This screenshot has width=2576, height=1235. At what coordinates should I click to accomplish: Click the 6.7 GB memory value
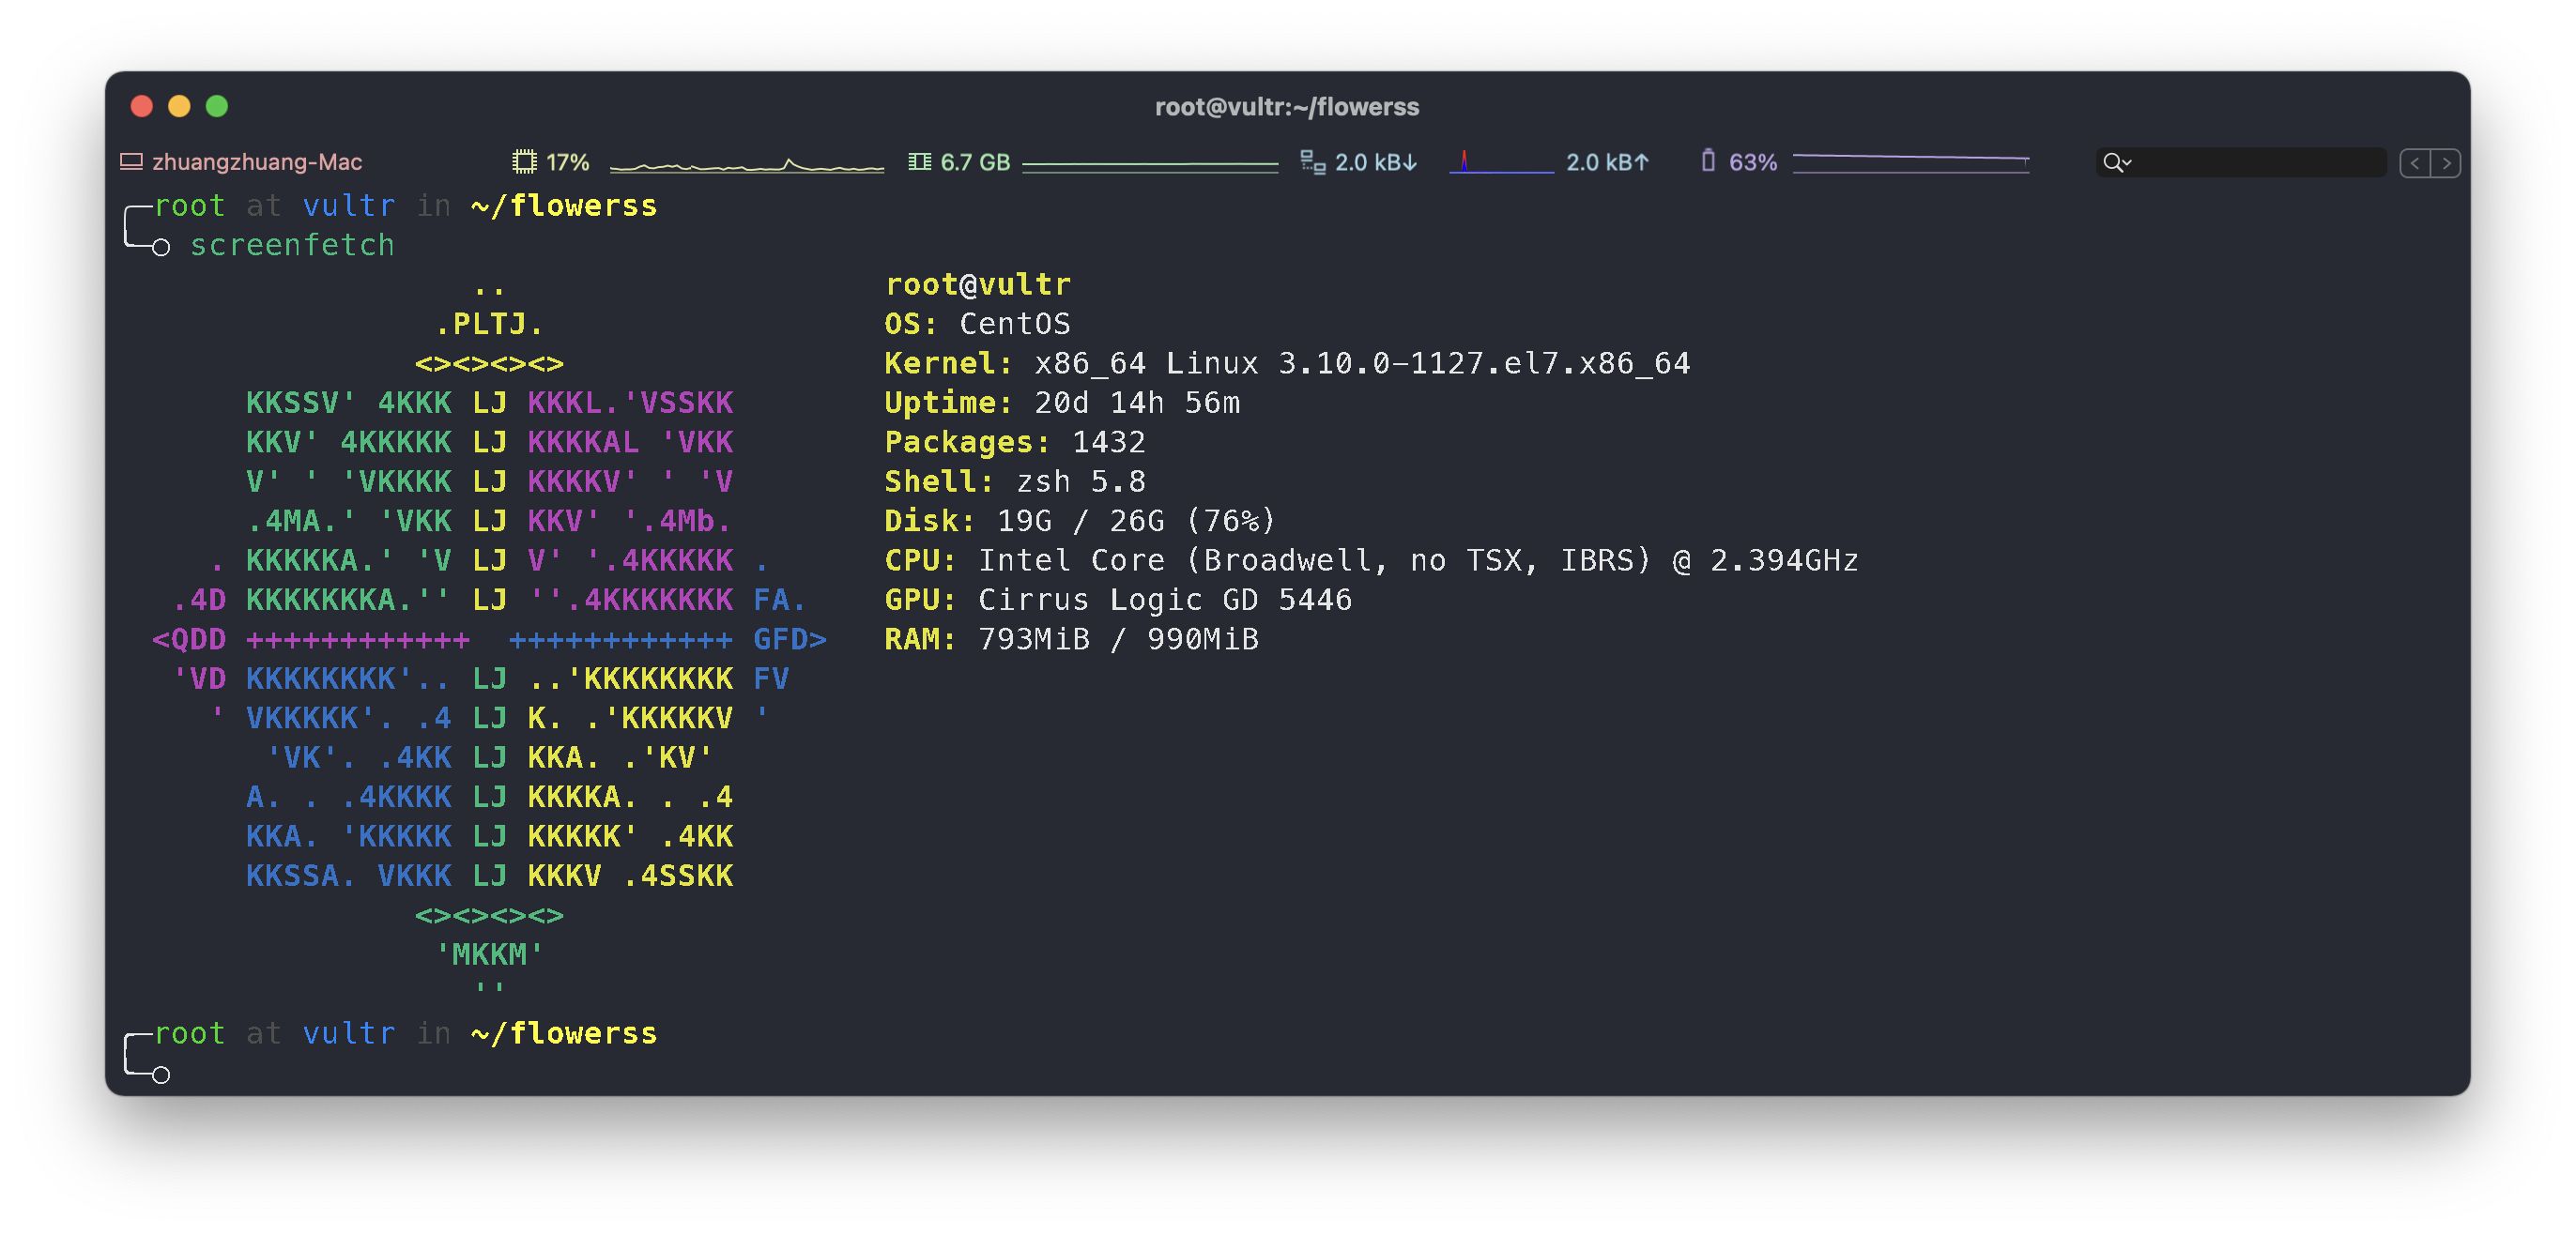pyautogui.click(x=975, y=162)
